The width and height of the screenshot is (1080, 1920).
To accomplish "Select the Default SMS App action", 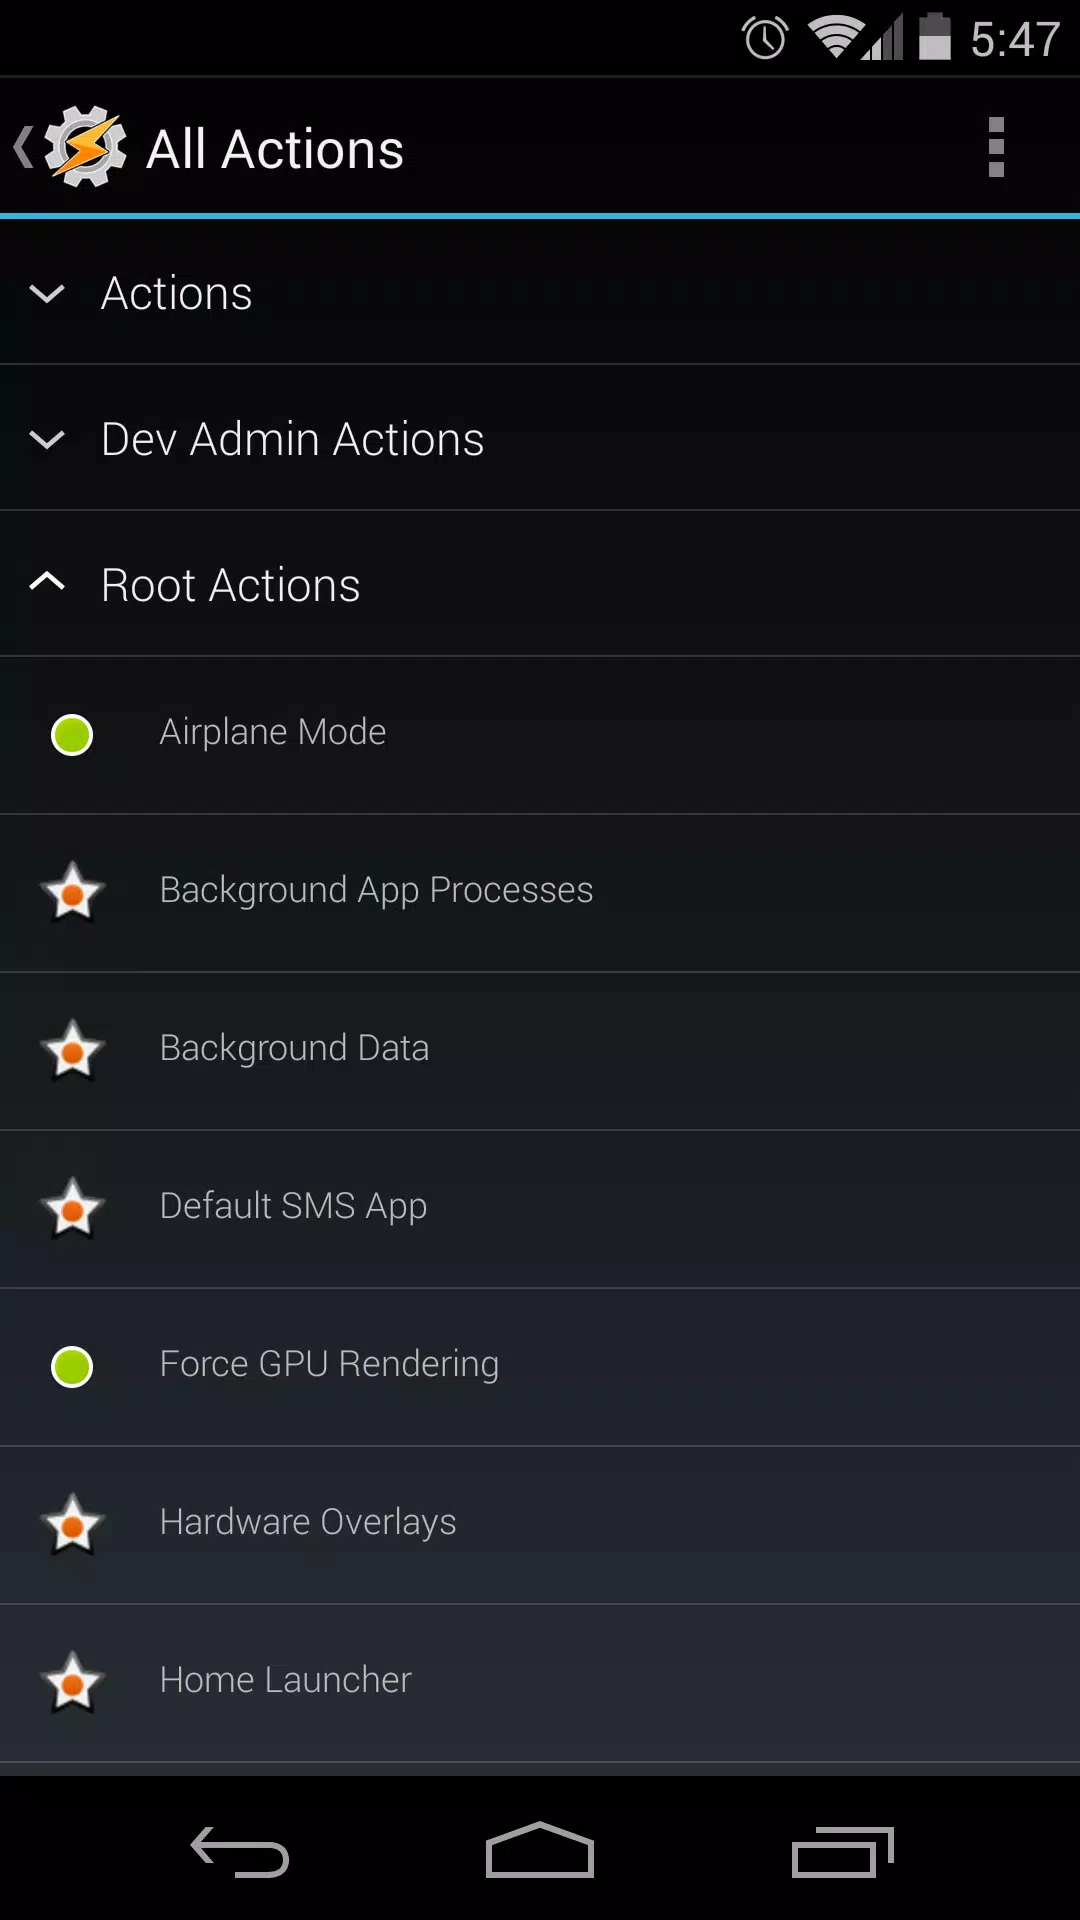I will (x=540, y=1209).
